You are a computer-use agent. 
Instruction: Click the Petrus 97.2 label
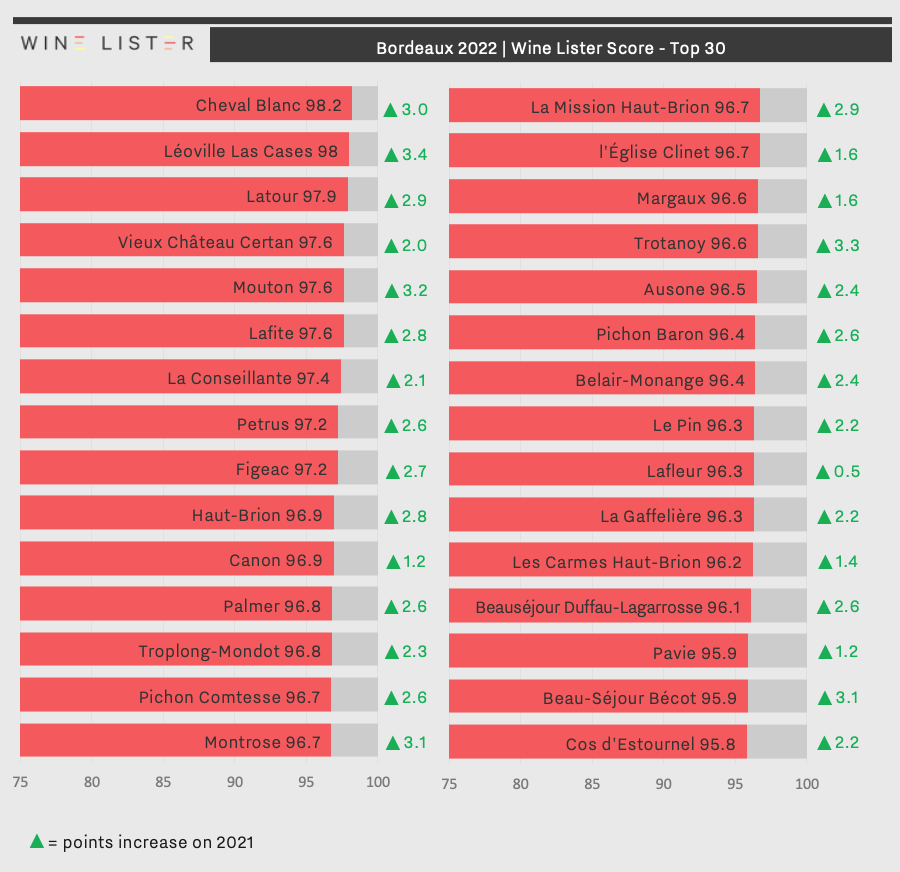282,424
